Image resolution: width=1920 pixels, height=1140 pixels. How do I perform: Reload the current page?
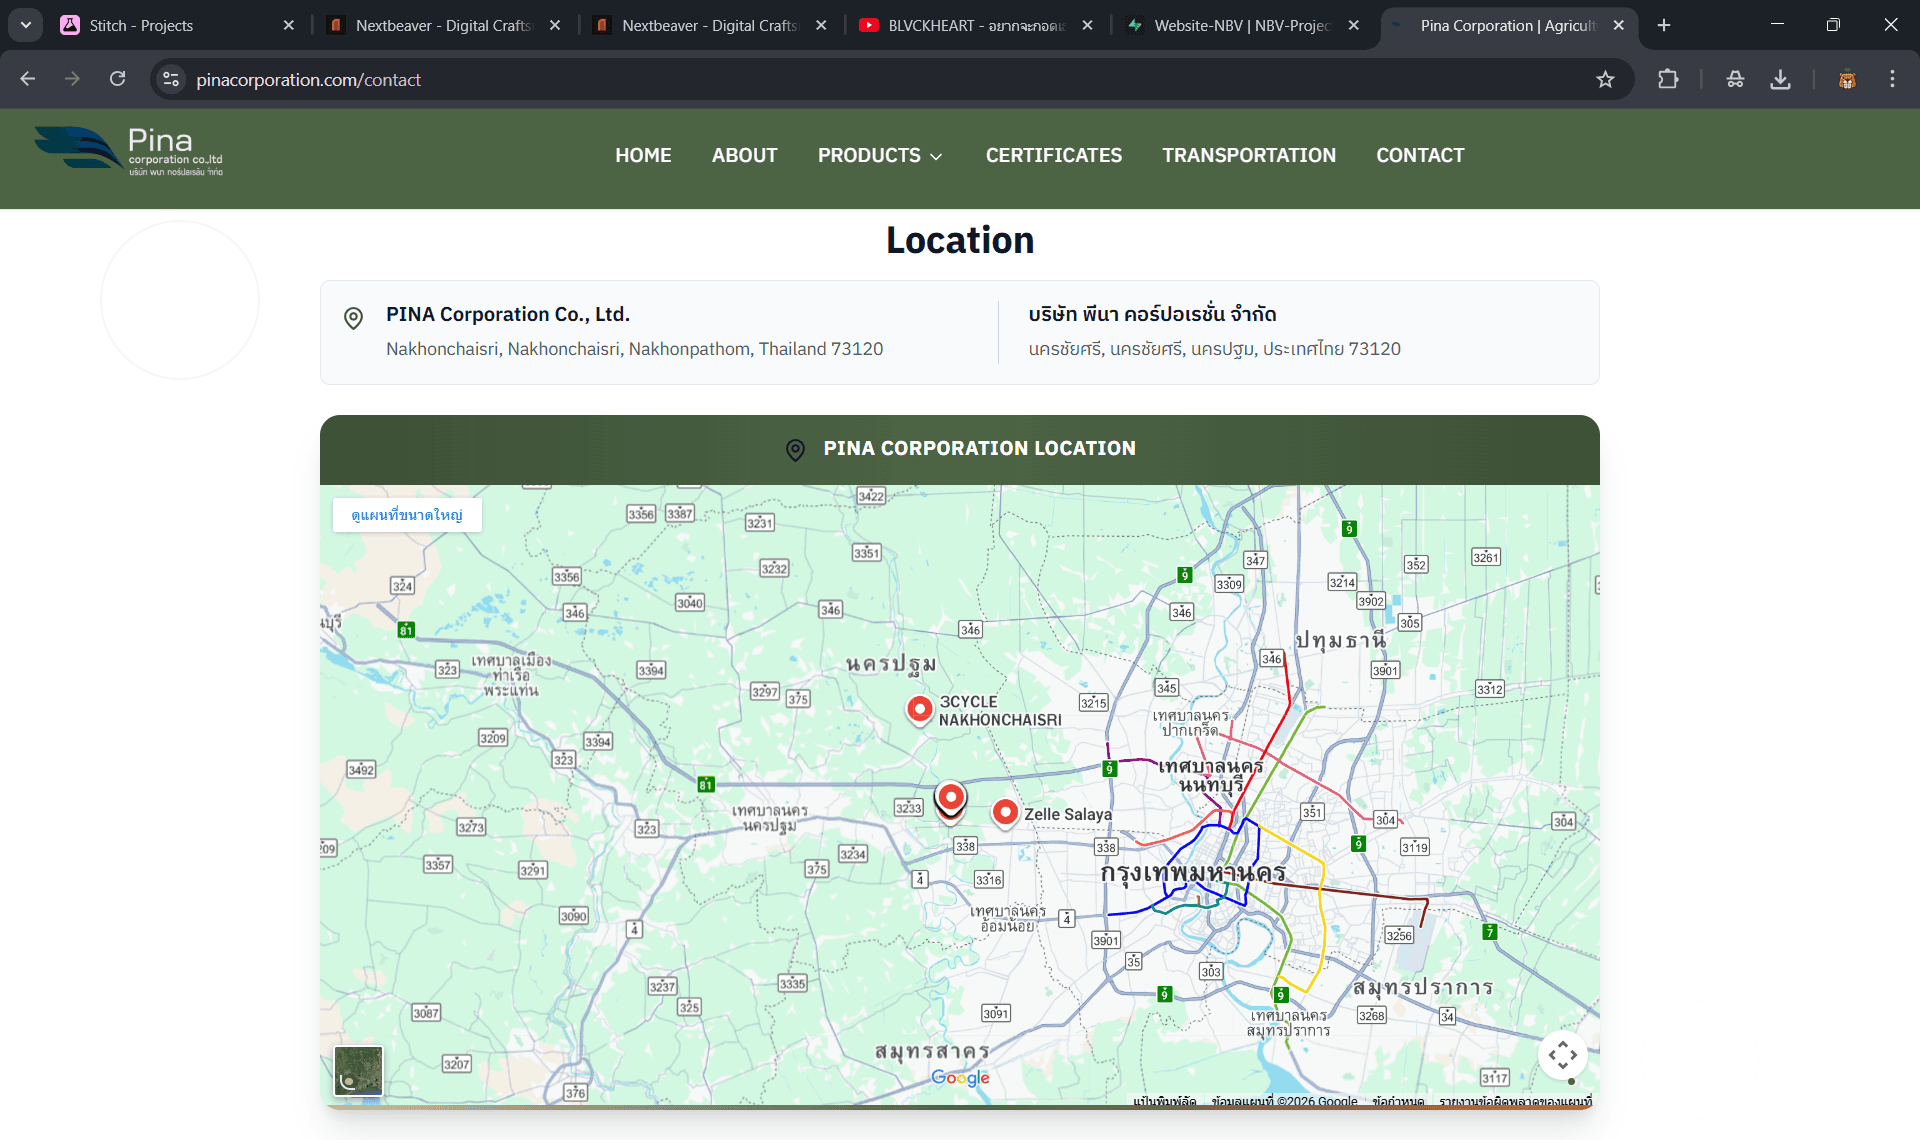point(118,80)
